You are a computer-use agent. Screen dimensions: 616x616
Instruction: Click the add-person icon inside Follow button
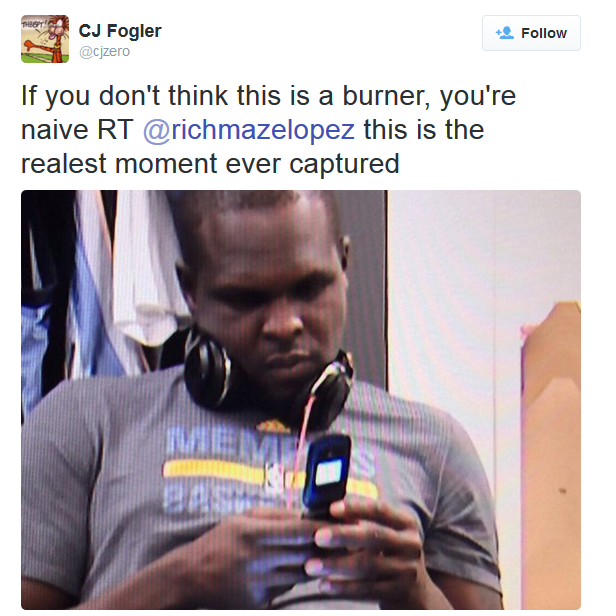pyautogui.click(x=505, y=33)
